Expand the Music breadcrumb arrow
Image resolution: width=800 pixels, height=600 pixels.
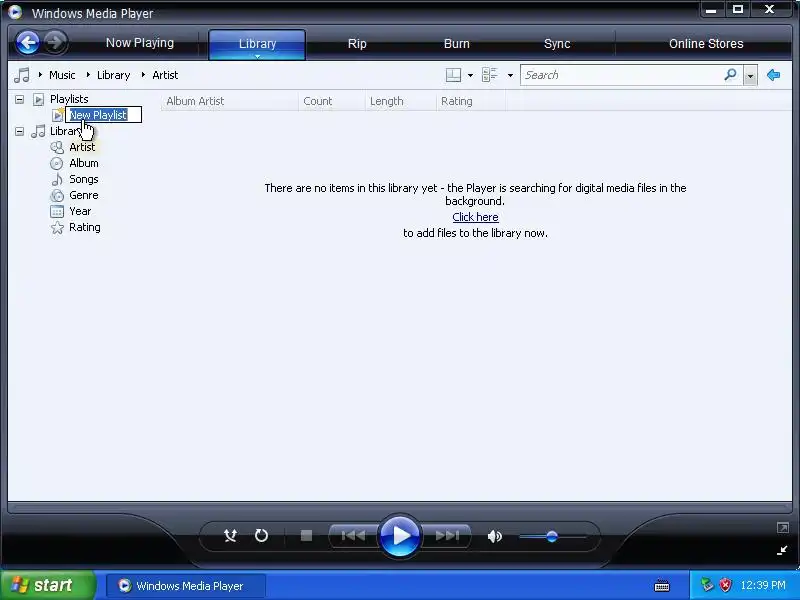point(40,75)
